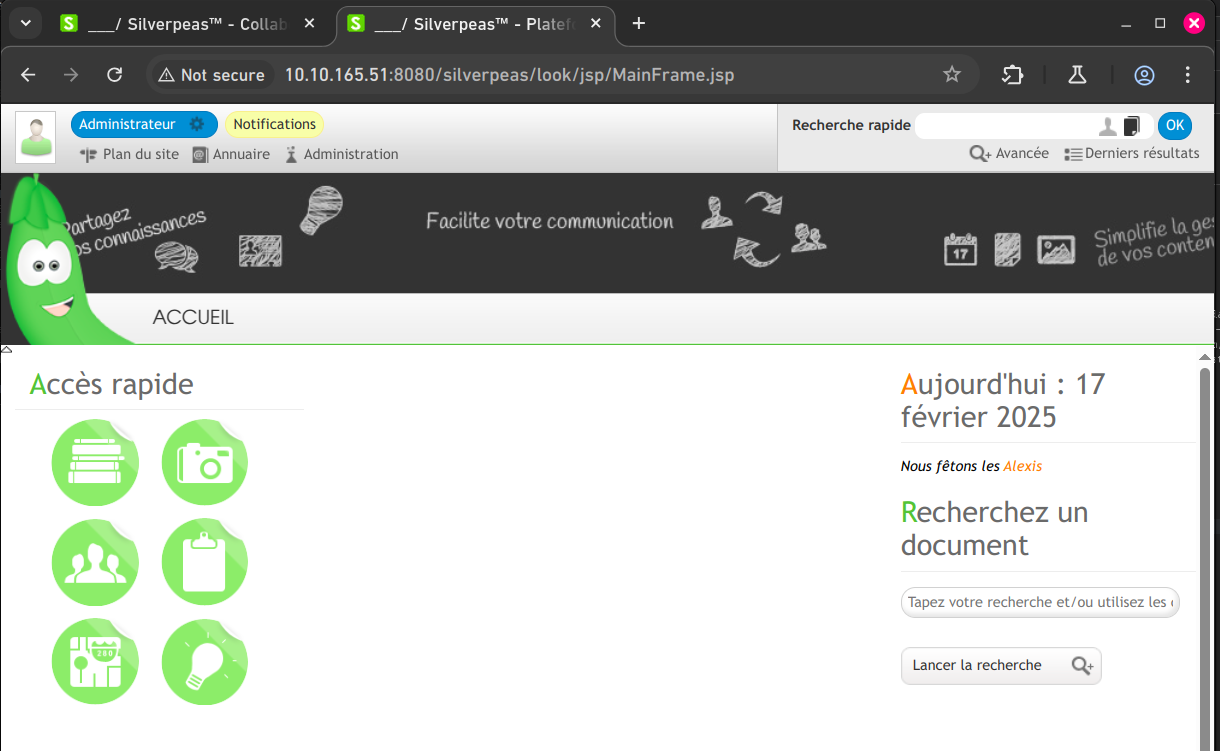Click the Recherchez un document heading
The width and height of the screenshot is (1220, 751).
(995, 528)
